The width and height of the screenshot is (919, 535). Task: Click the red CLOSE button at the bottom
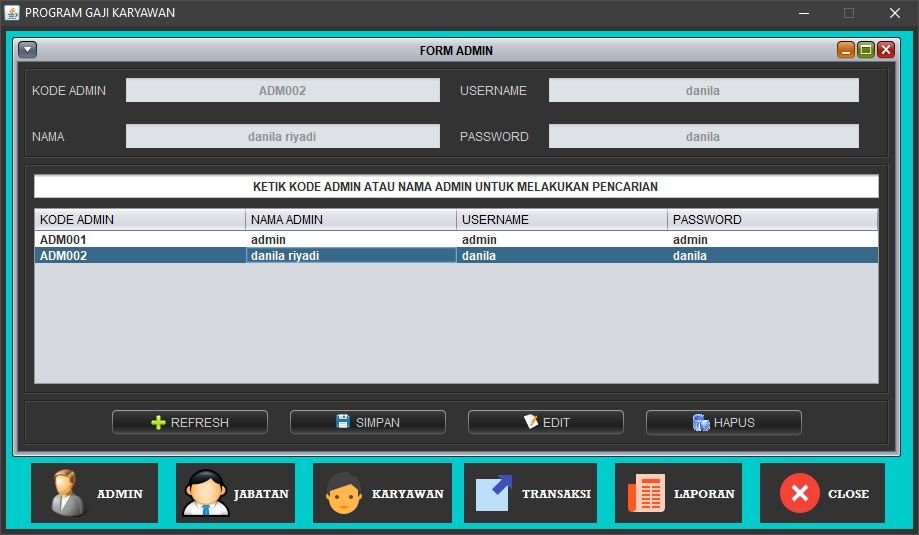coord(822,493)
